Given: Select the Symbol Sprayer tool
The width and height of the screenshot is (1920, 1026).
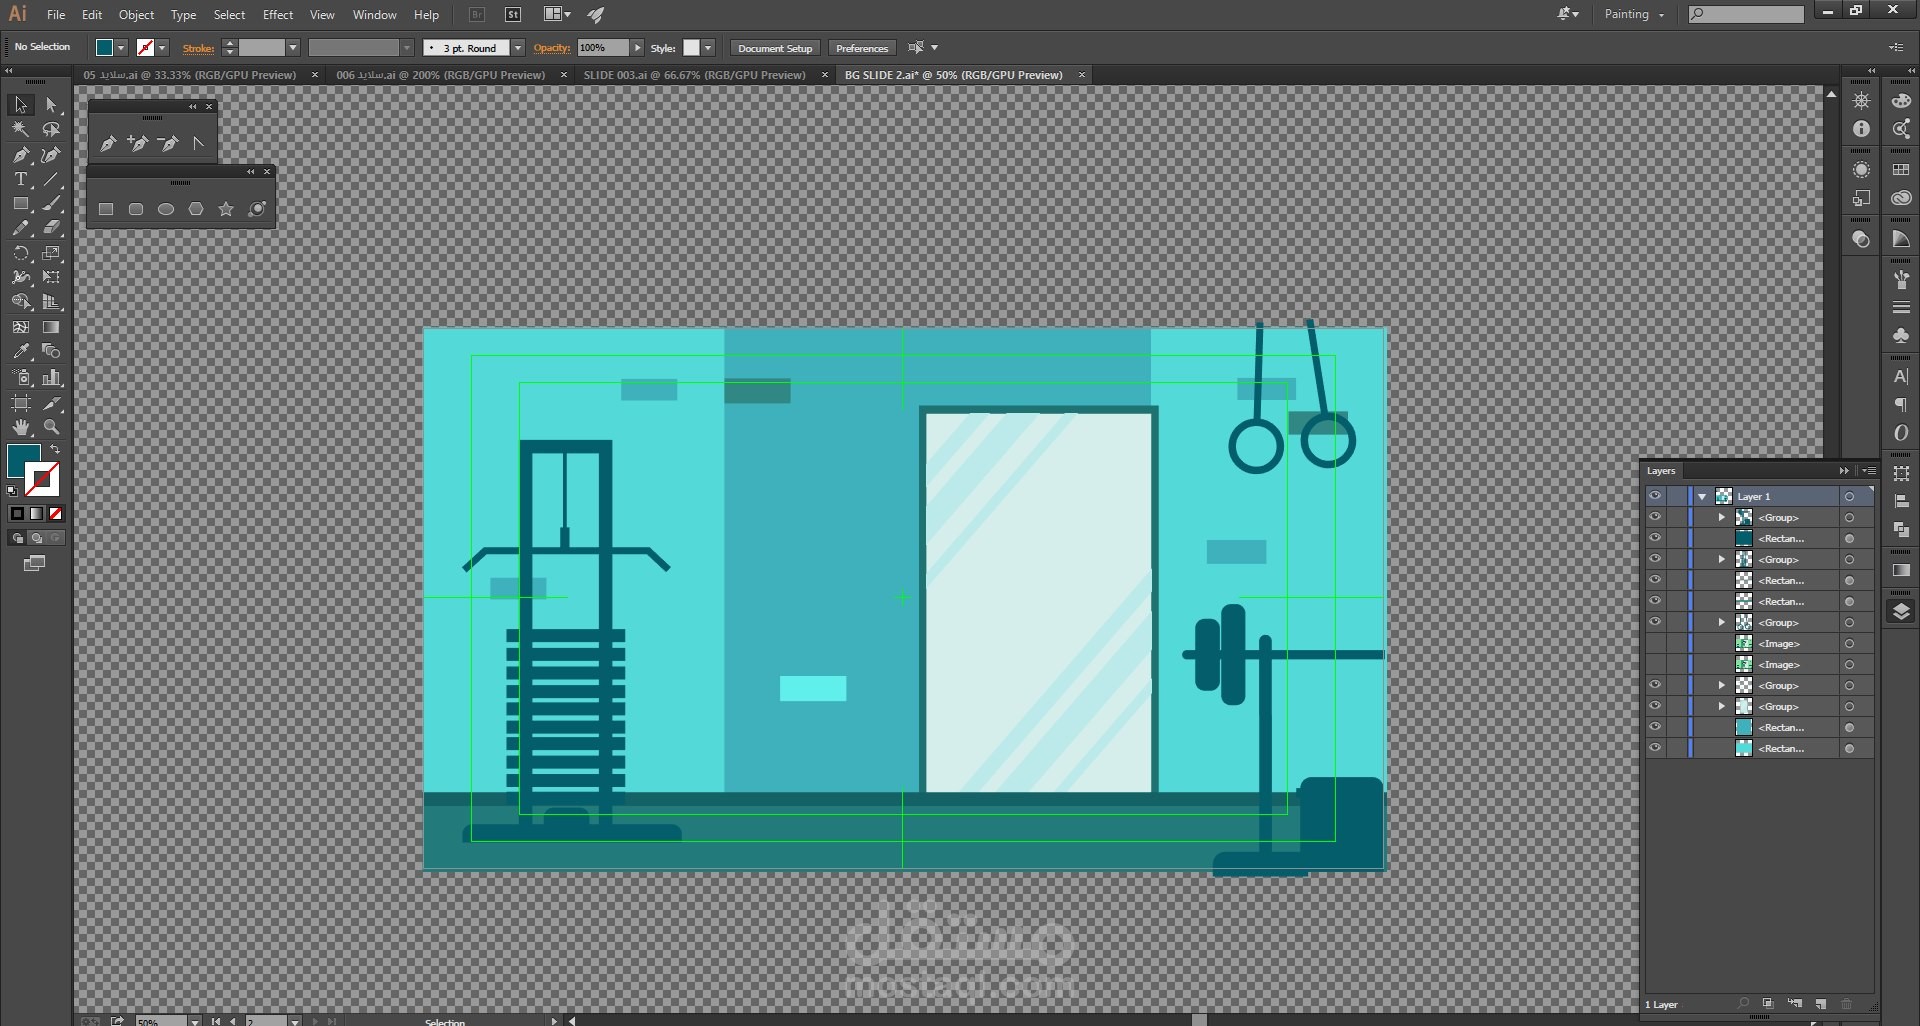Looking at the screenshot, I should tap(20, 377).
